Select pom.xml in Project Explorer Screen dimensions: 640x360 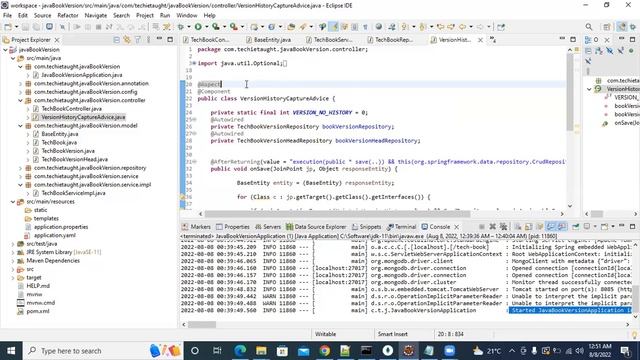point(38,311)
